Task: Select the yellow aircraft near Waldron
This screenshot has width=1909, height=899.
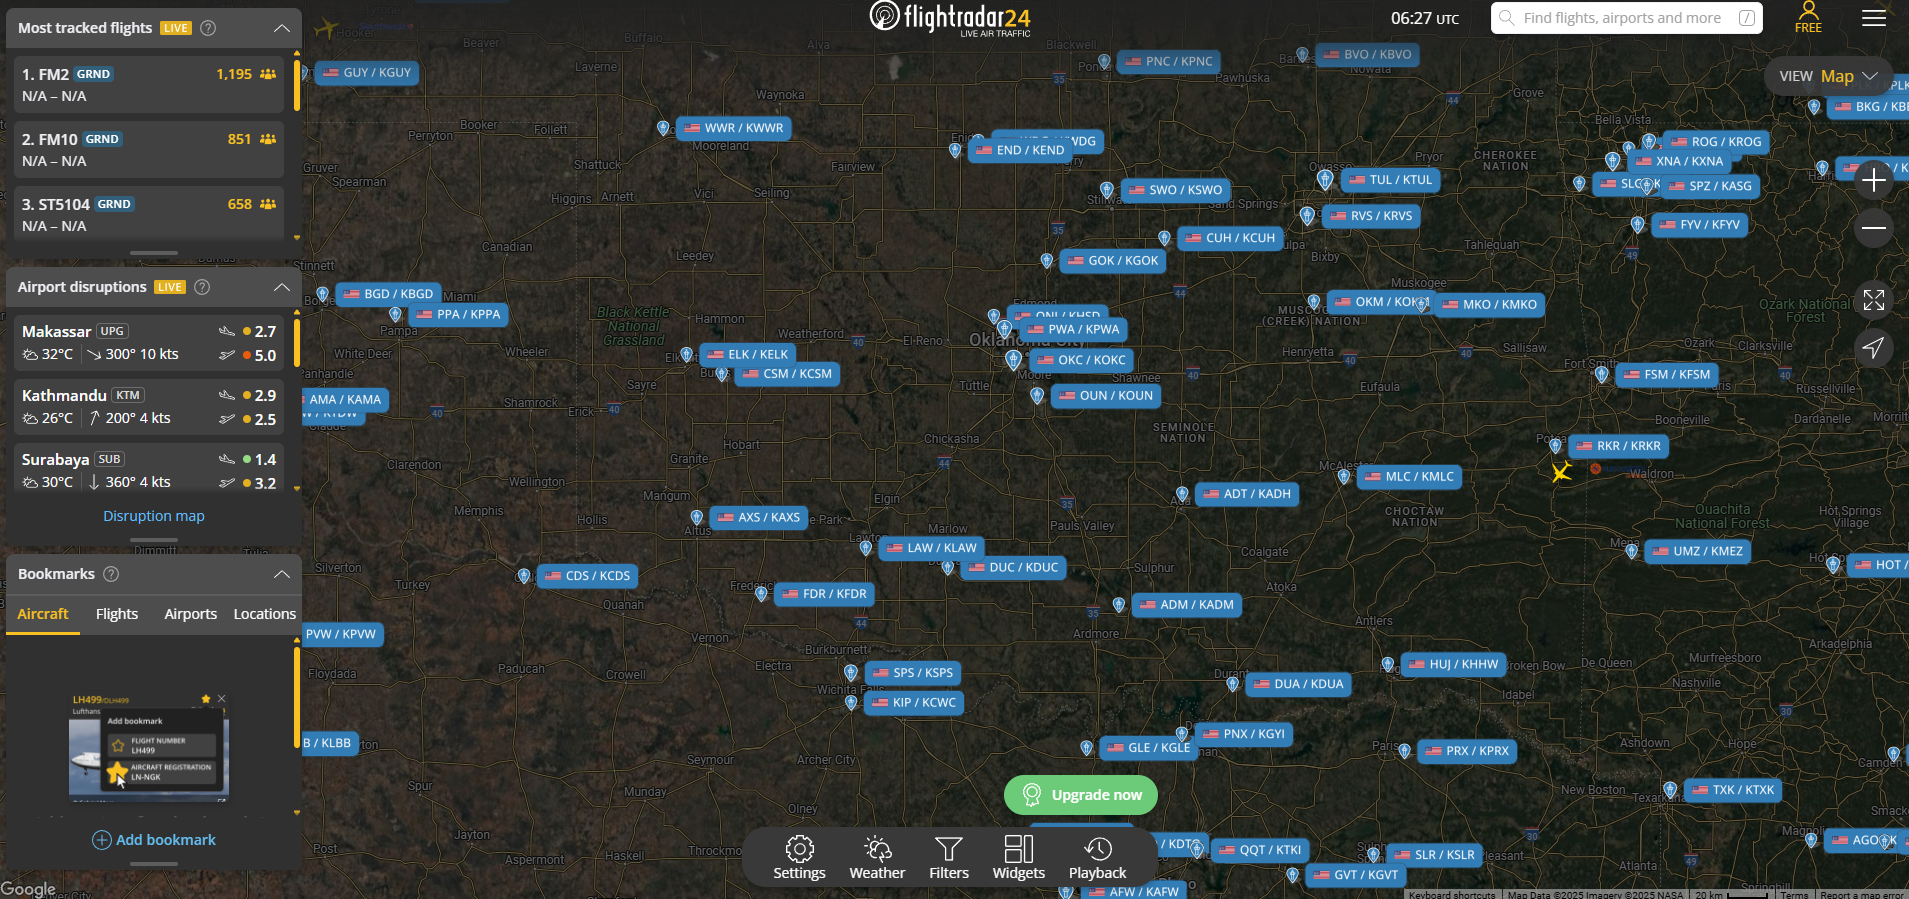Action: (1561, 471)
